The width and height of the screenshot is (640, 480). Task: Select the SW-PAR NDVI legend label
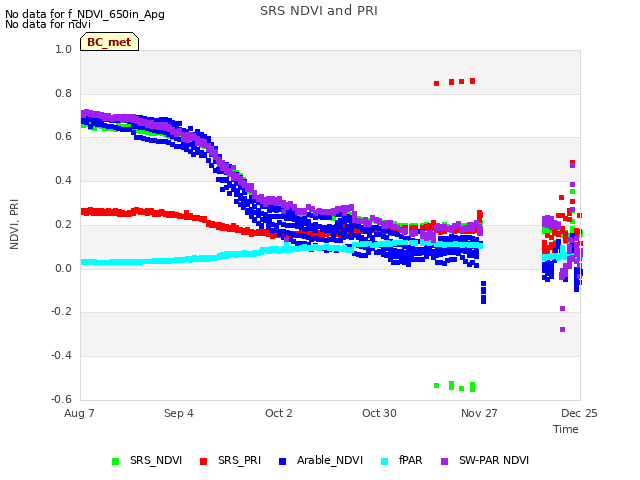(494, 460)
